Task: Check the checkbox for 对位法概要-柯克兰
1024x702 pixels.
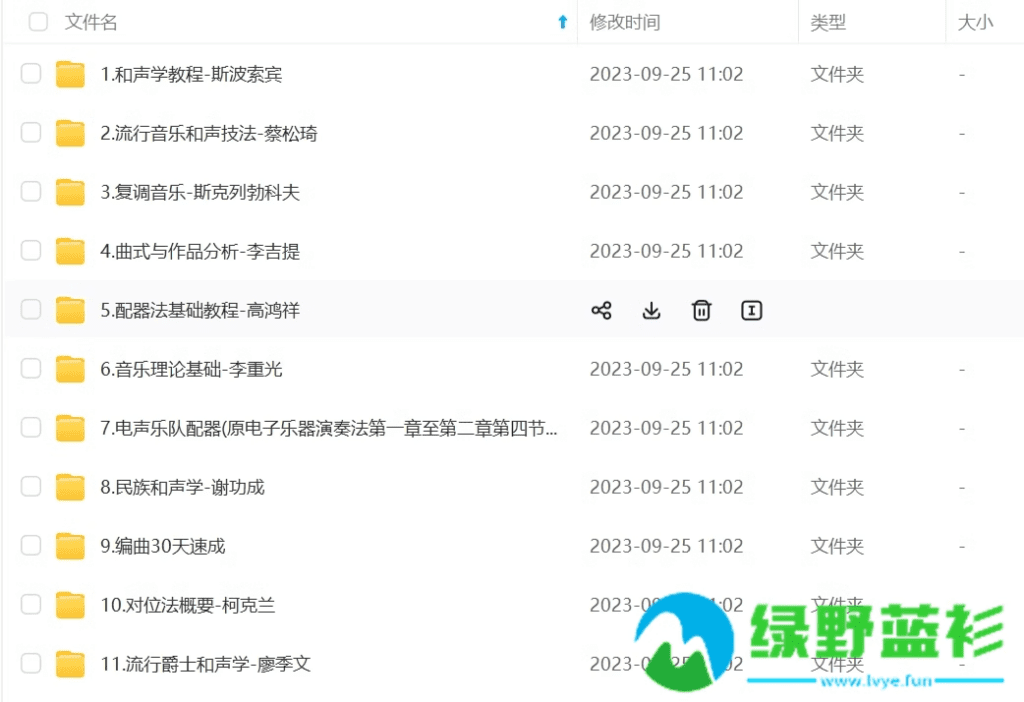Action: pyautogui.click(x=31, y=605)
